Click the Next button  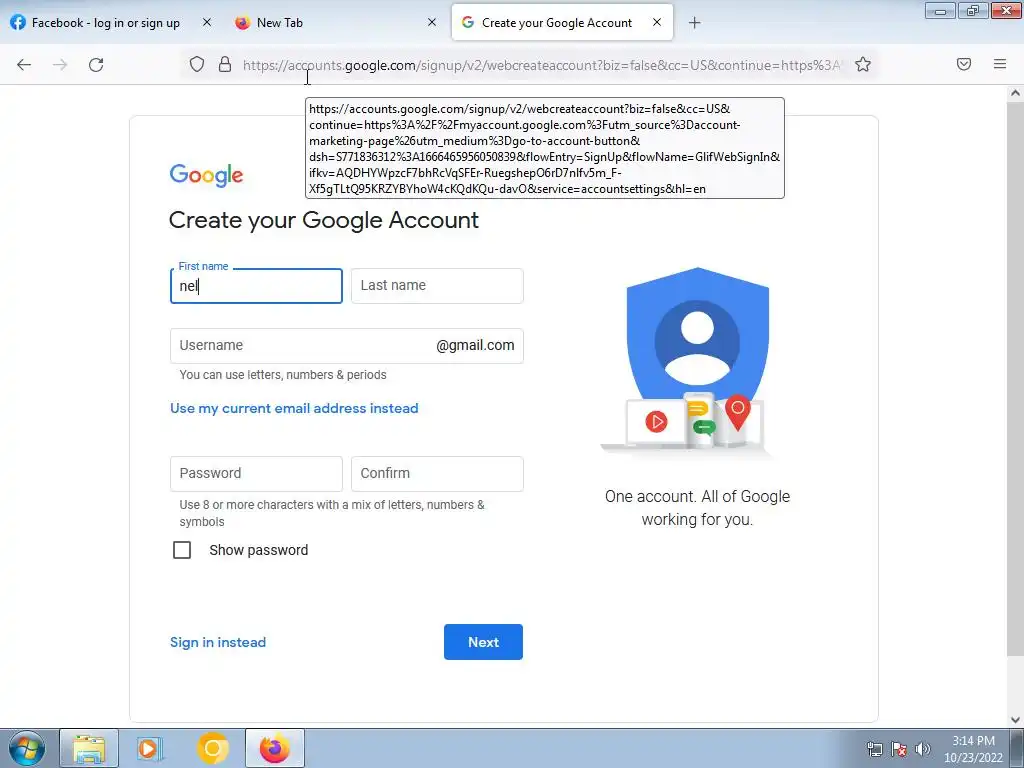coord(483,642)
